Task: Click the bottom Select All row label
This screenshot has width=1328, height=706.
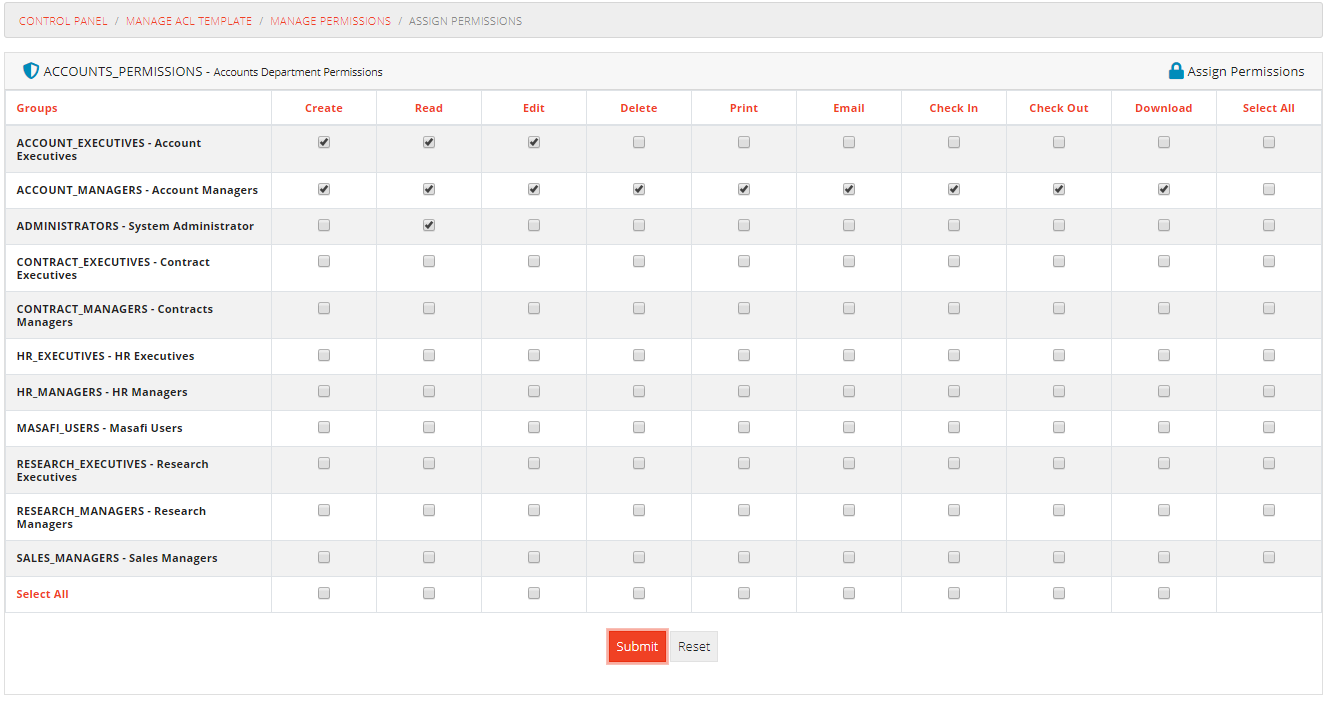Action: (x=42, y=594)
